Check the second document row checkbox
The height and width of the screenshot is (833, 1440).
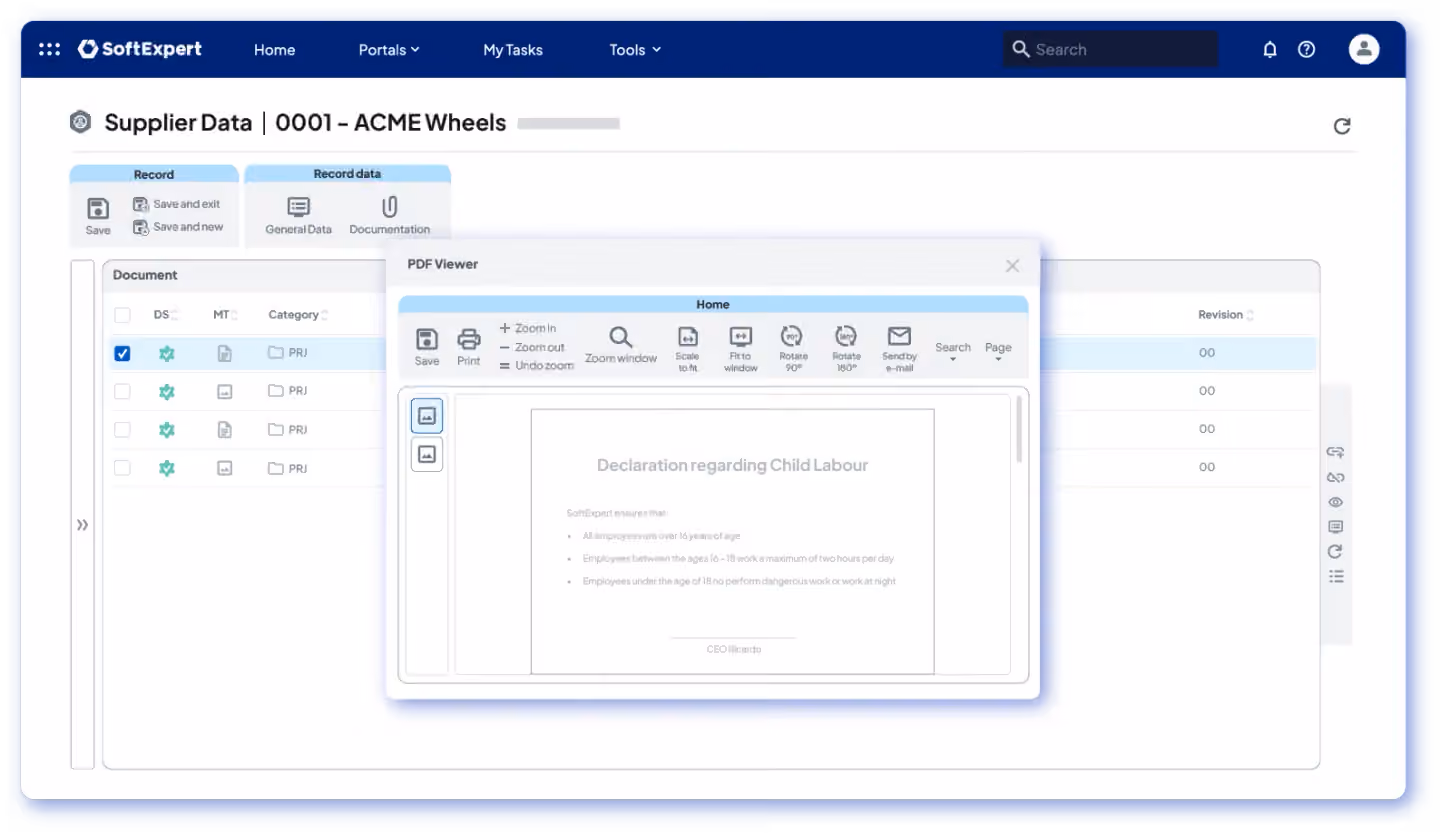[122, 391]
